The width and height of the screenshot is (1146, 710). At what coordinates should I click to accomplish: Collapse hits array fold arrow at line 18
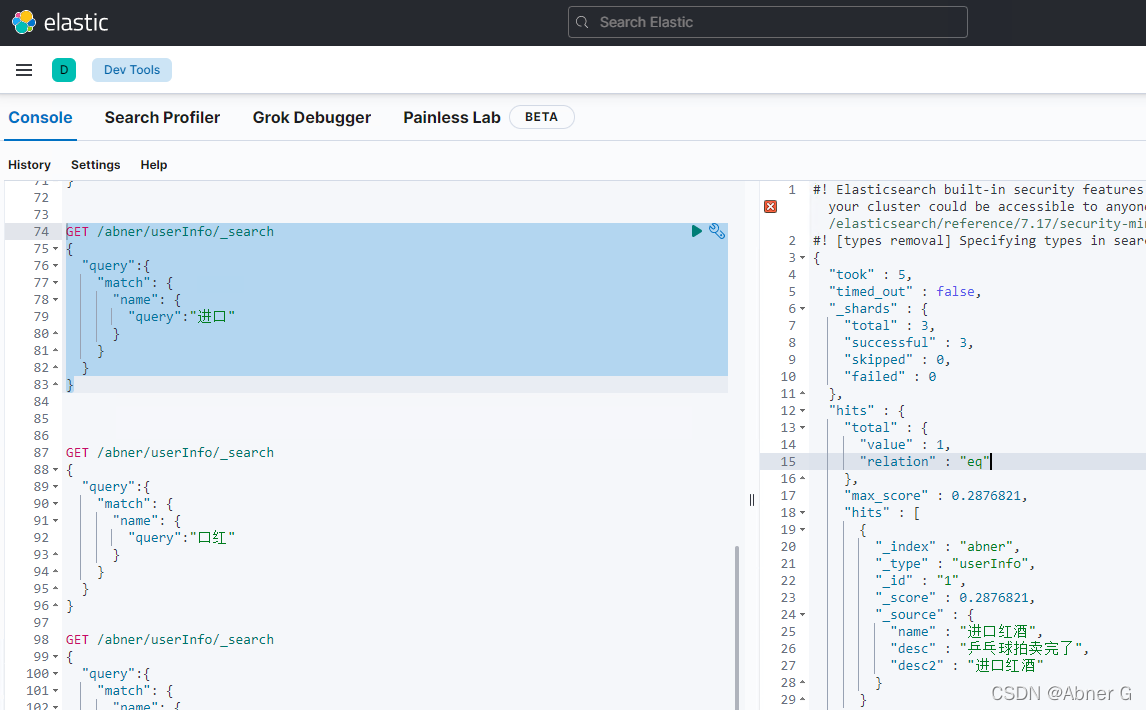pyautogui.click(x=802, y=513)
